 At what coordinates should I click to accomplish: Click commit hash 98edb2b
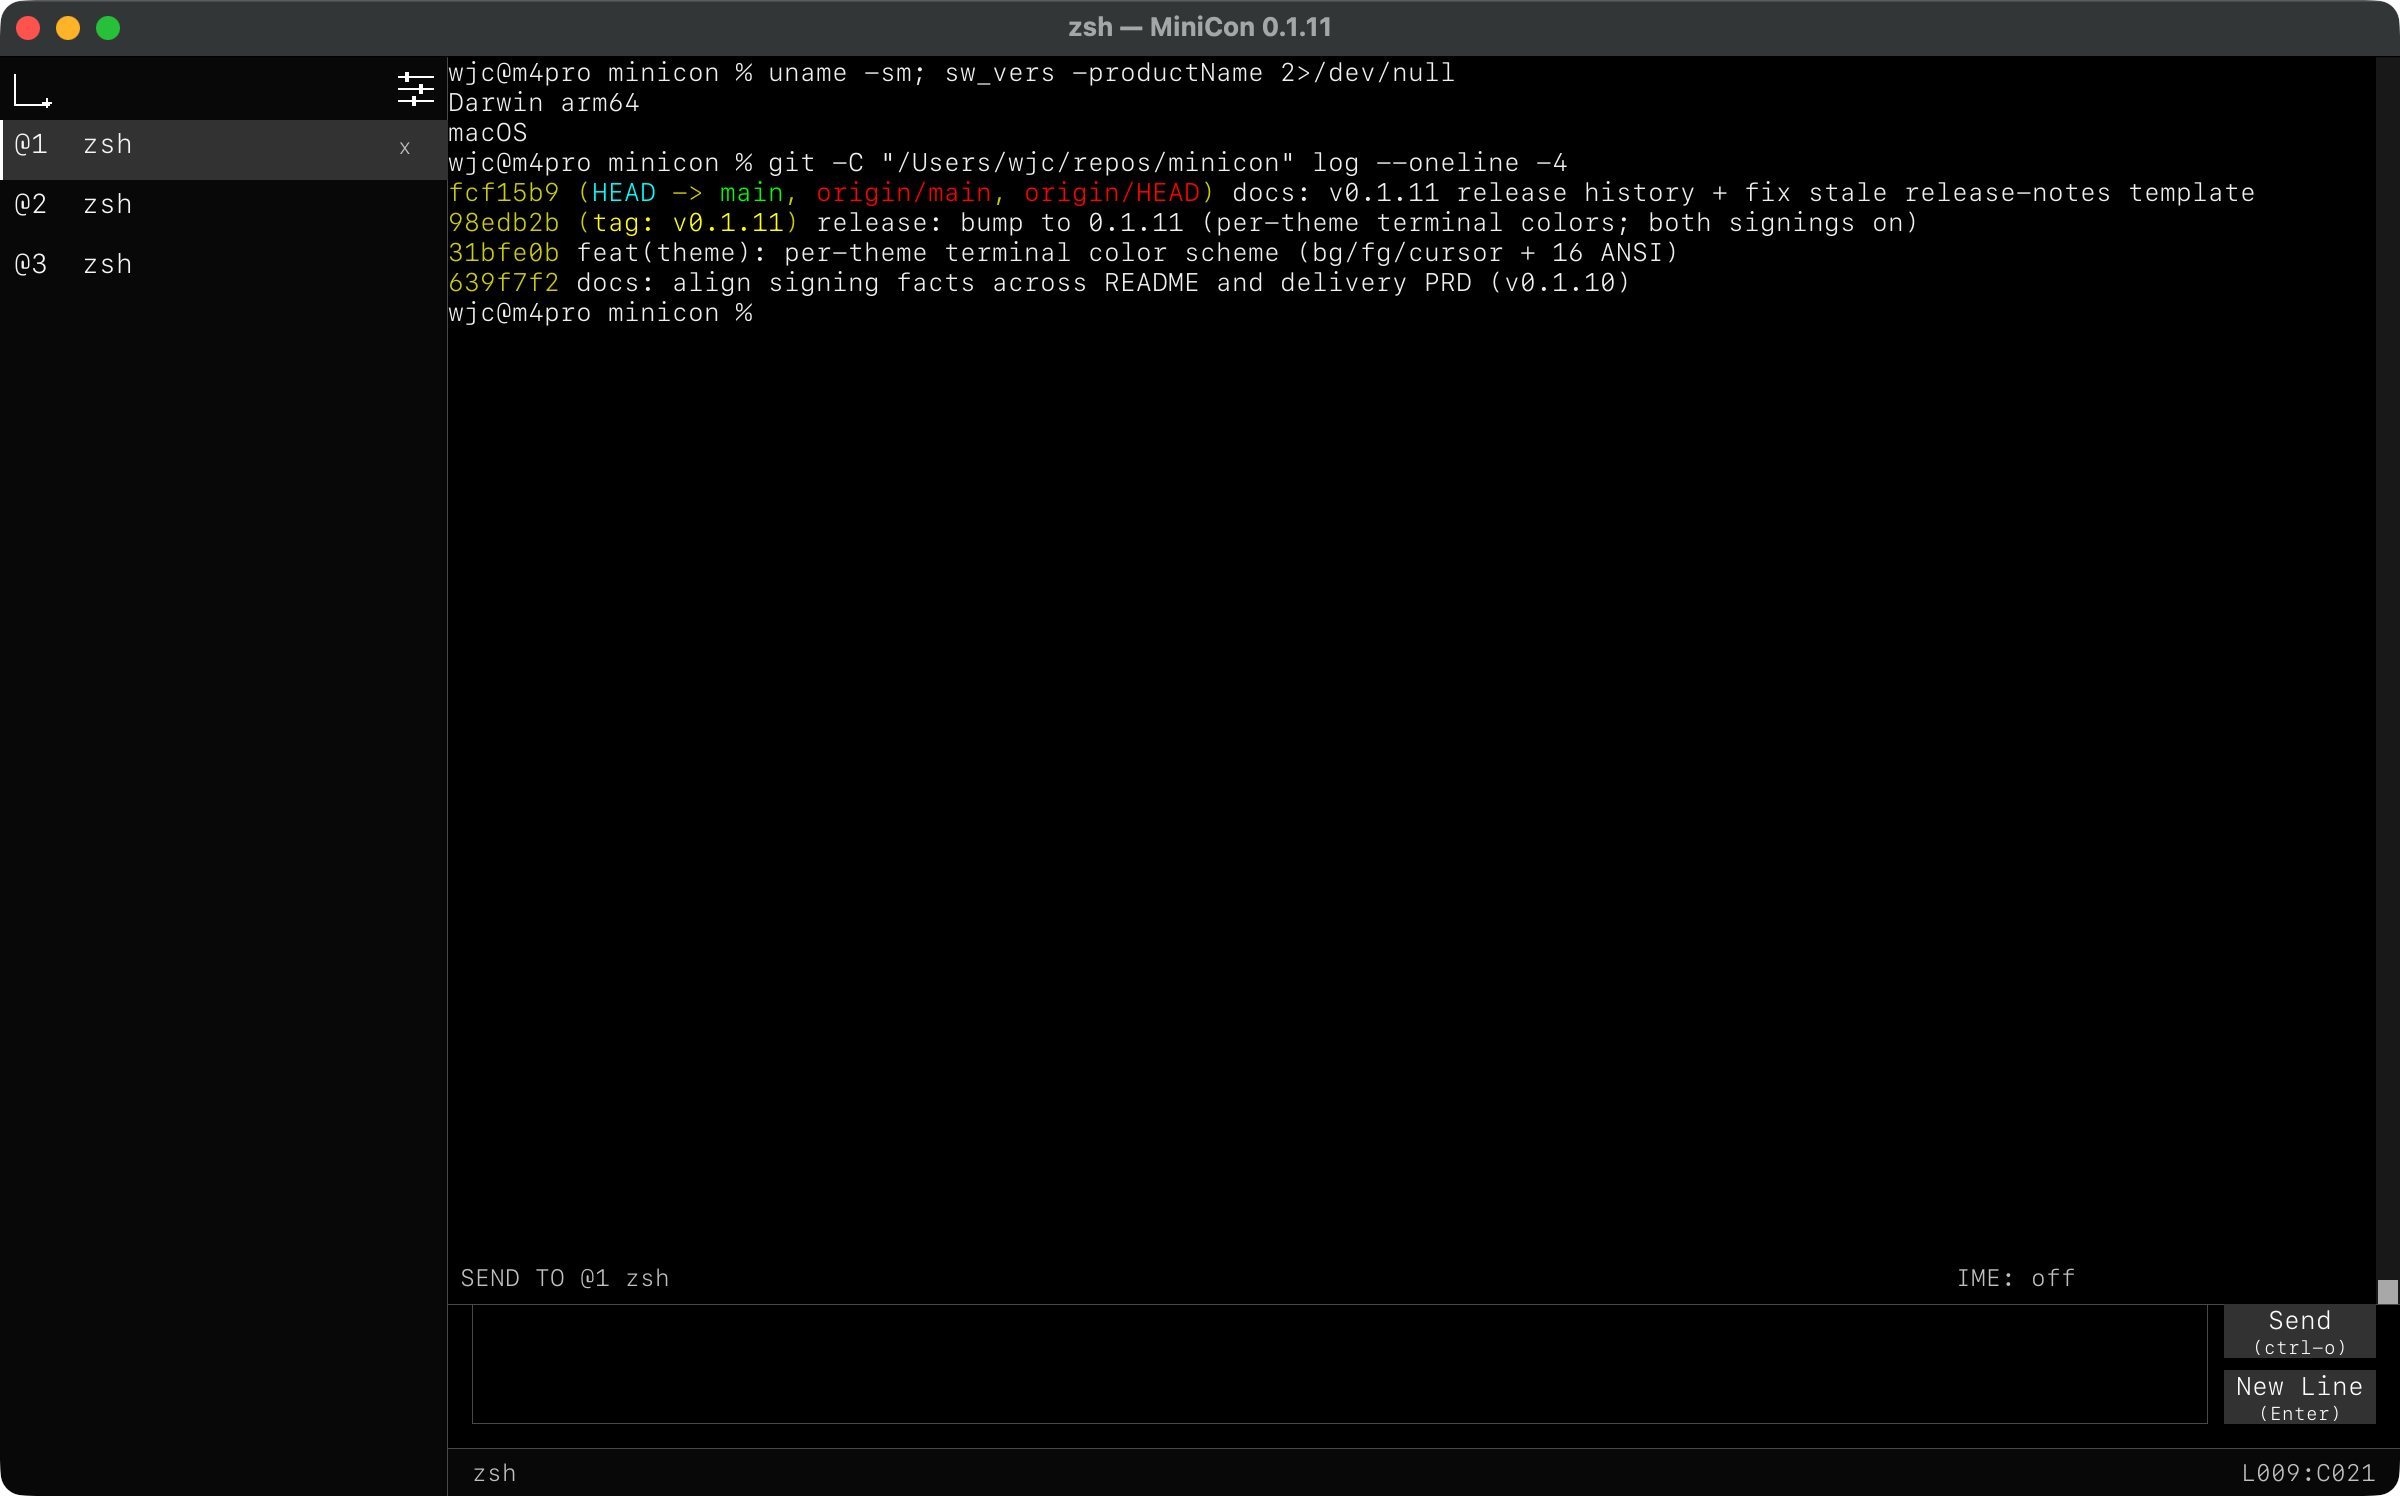[x=504, y=223]
